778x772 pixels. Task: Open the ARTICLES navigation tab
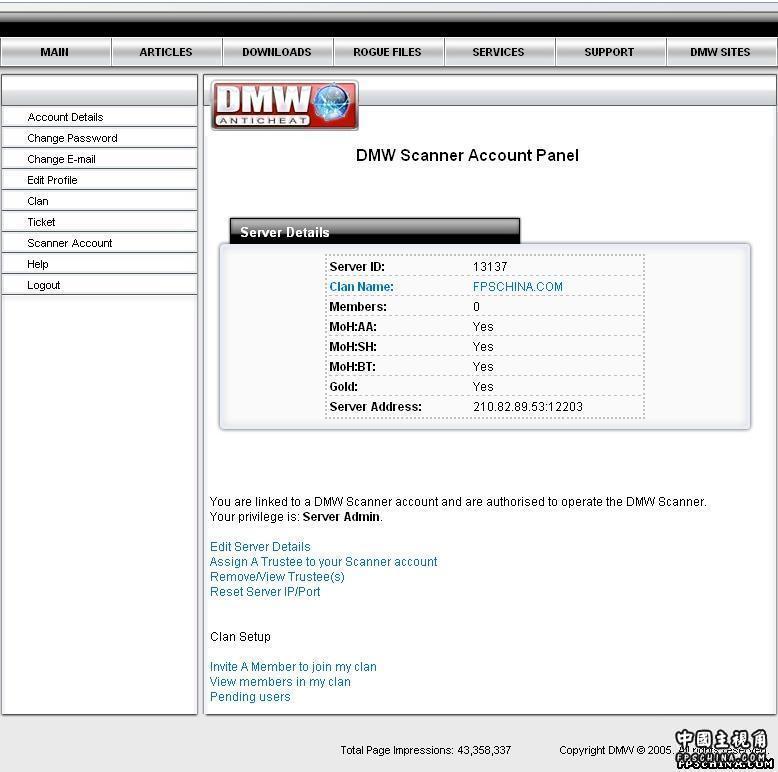(x=166, y=52)
